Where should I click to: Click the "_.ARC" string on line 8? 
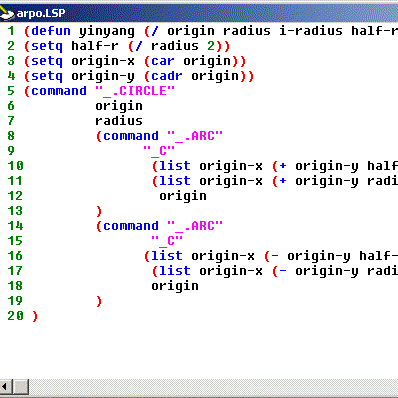click(x=195, y=136)
